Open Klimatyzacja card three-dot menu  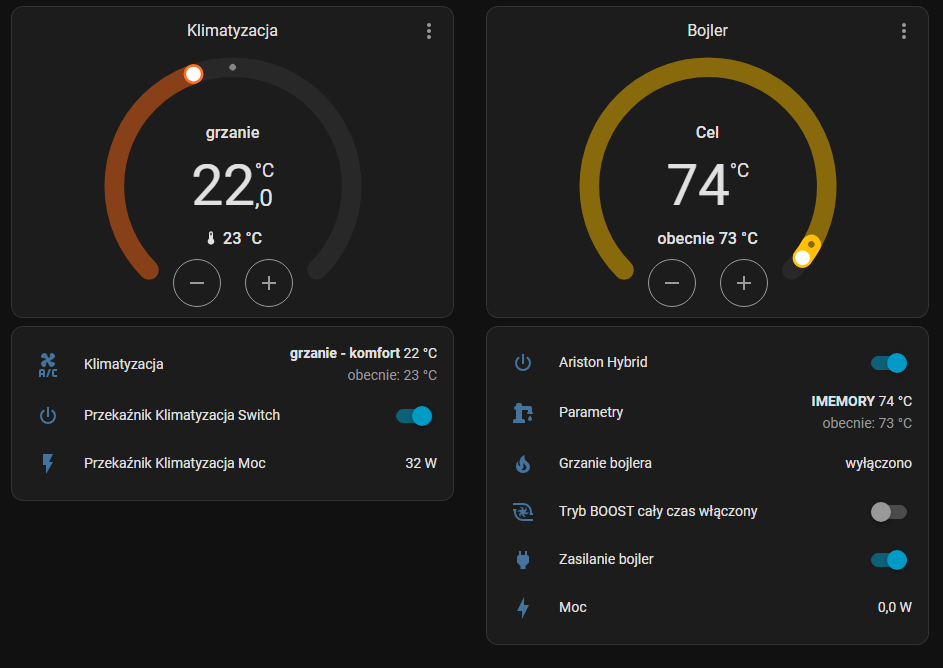[429, 31]
